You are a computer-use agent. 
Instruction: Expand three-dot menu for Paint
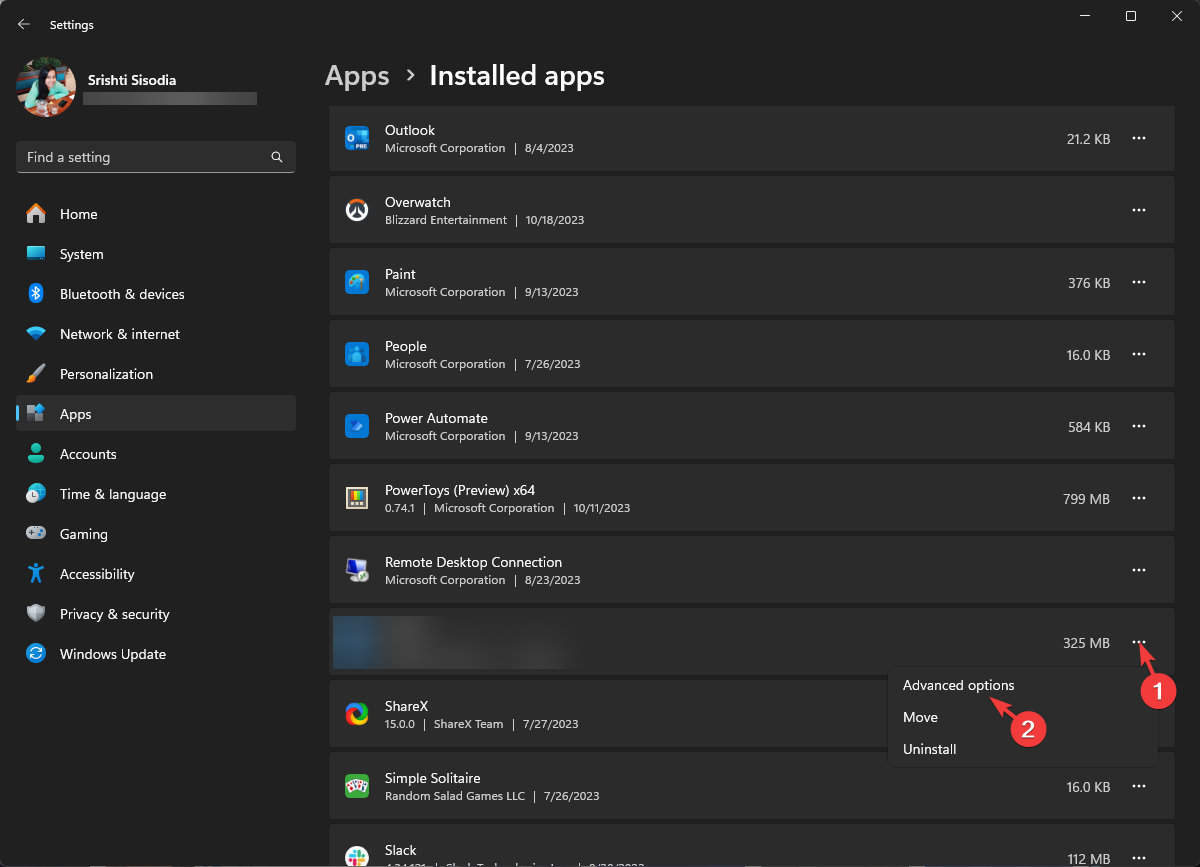(x=1138, y=283)
